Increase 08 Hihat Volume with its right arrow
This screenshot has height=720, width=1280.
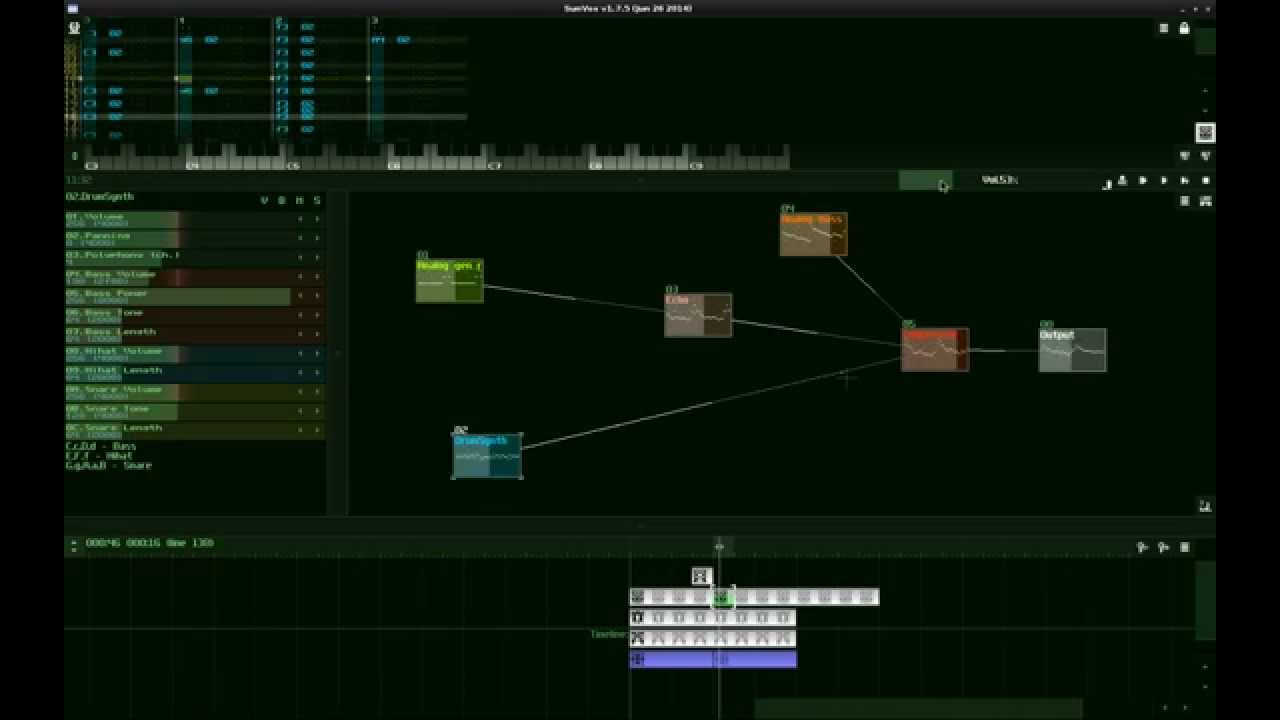pyautogui.click(x=317, y=354)
